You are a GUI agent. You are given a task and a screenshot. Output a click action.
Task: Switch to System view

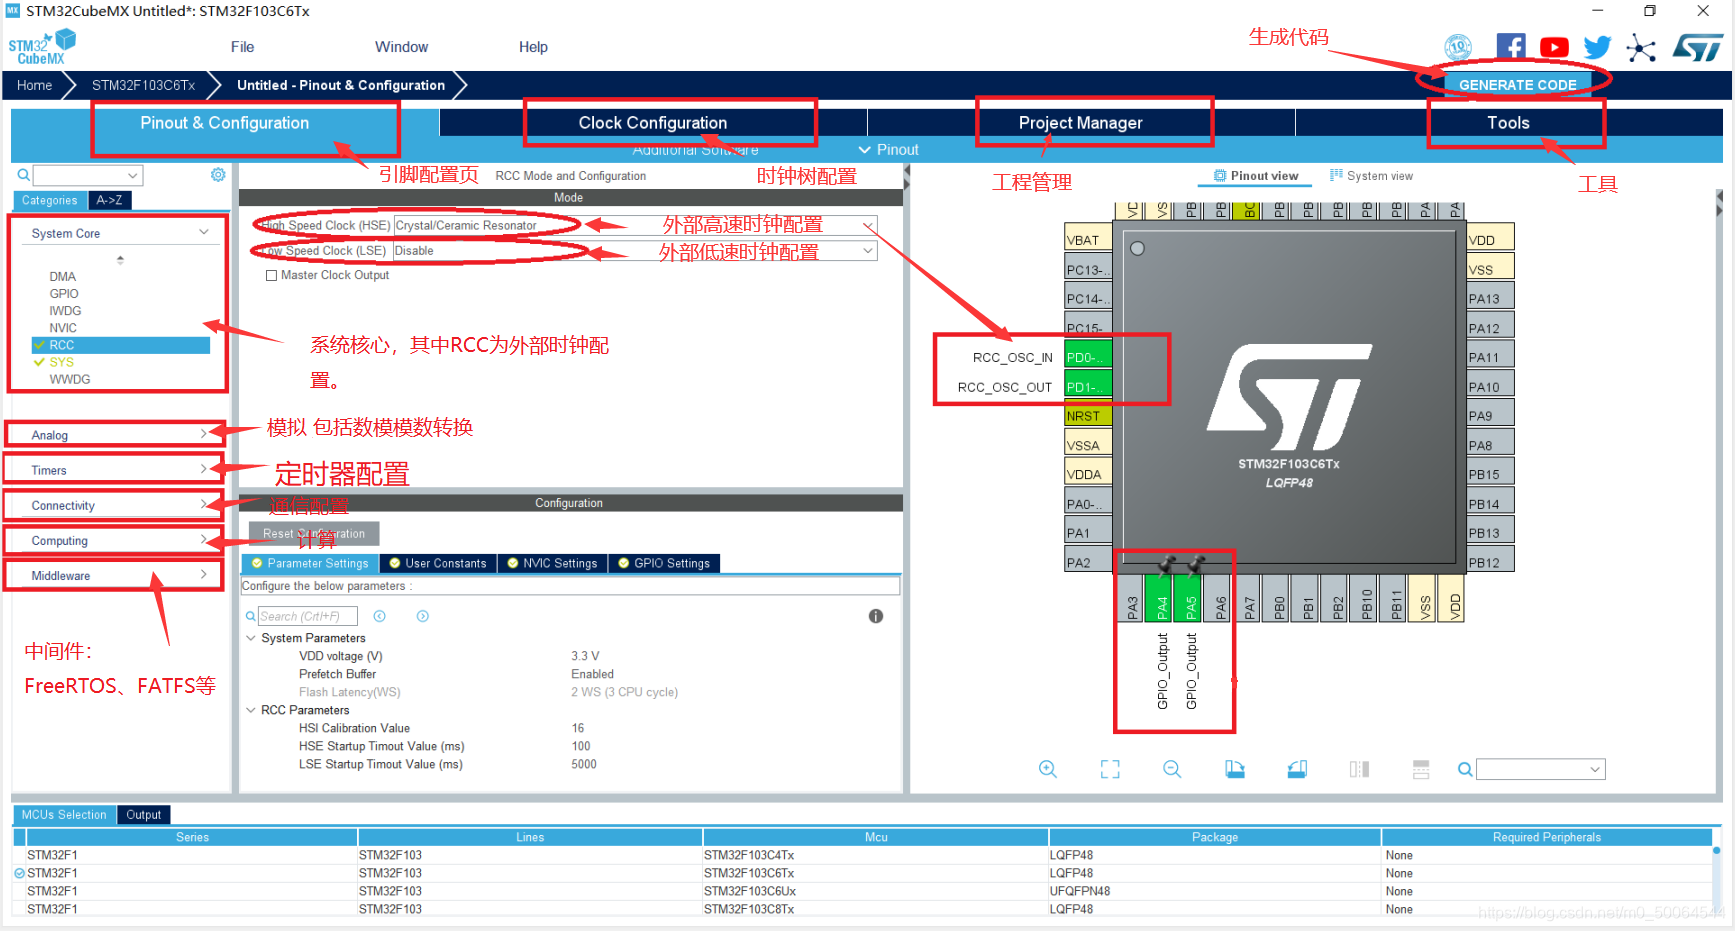coord(1371,176)
